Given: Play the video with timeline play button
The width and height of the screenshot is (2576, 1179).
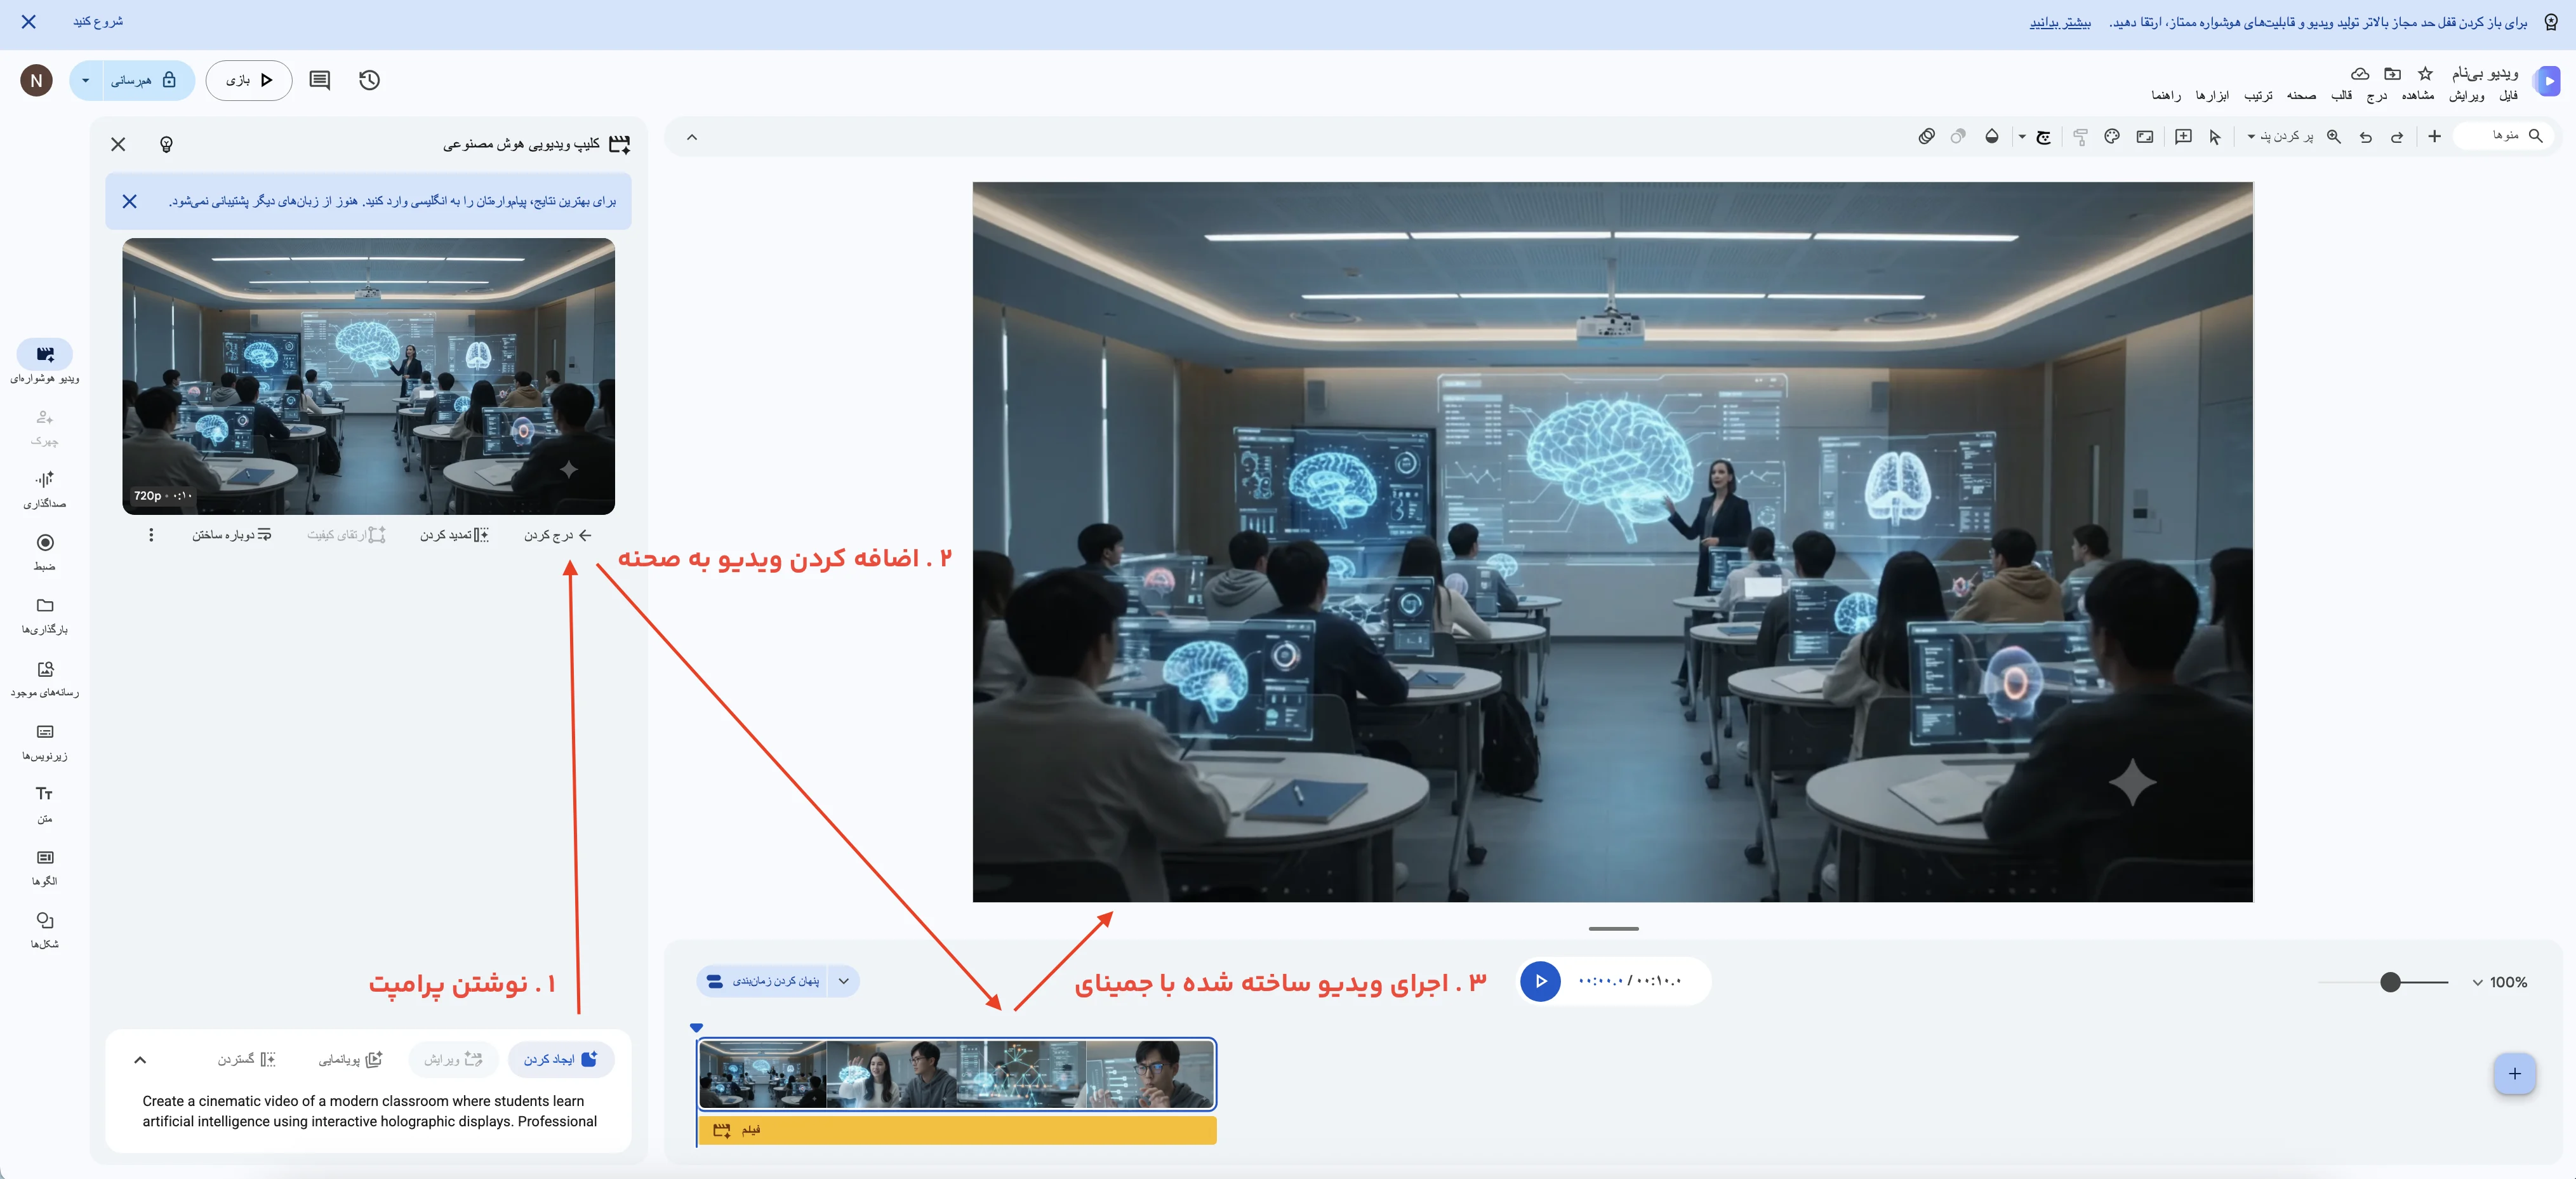Looking at the screenshot, I should (x=1540, y=981).
